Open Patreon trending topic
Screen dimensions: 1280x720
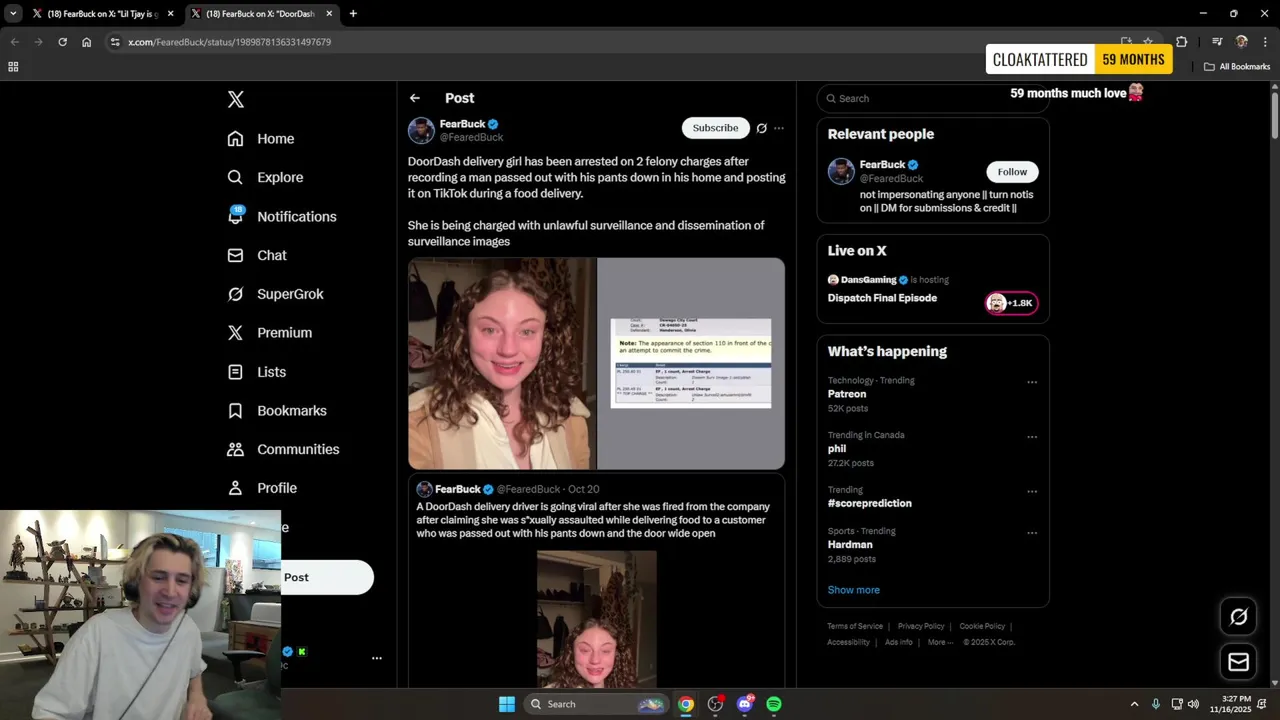click(847, 394)
